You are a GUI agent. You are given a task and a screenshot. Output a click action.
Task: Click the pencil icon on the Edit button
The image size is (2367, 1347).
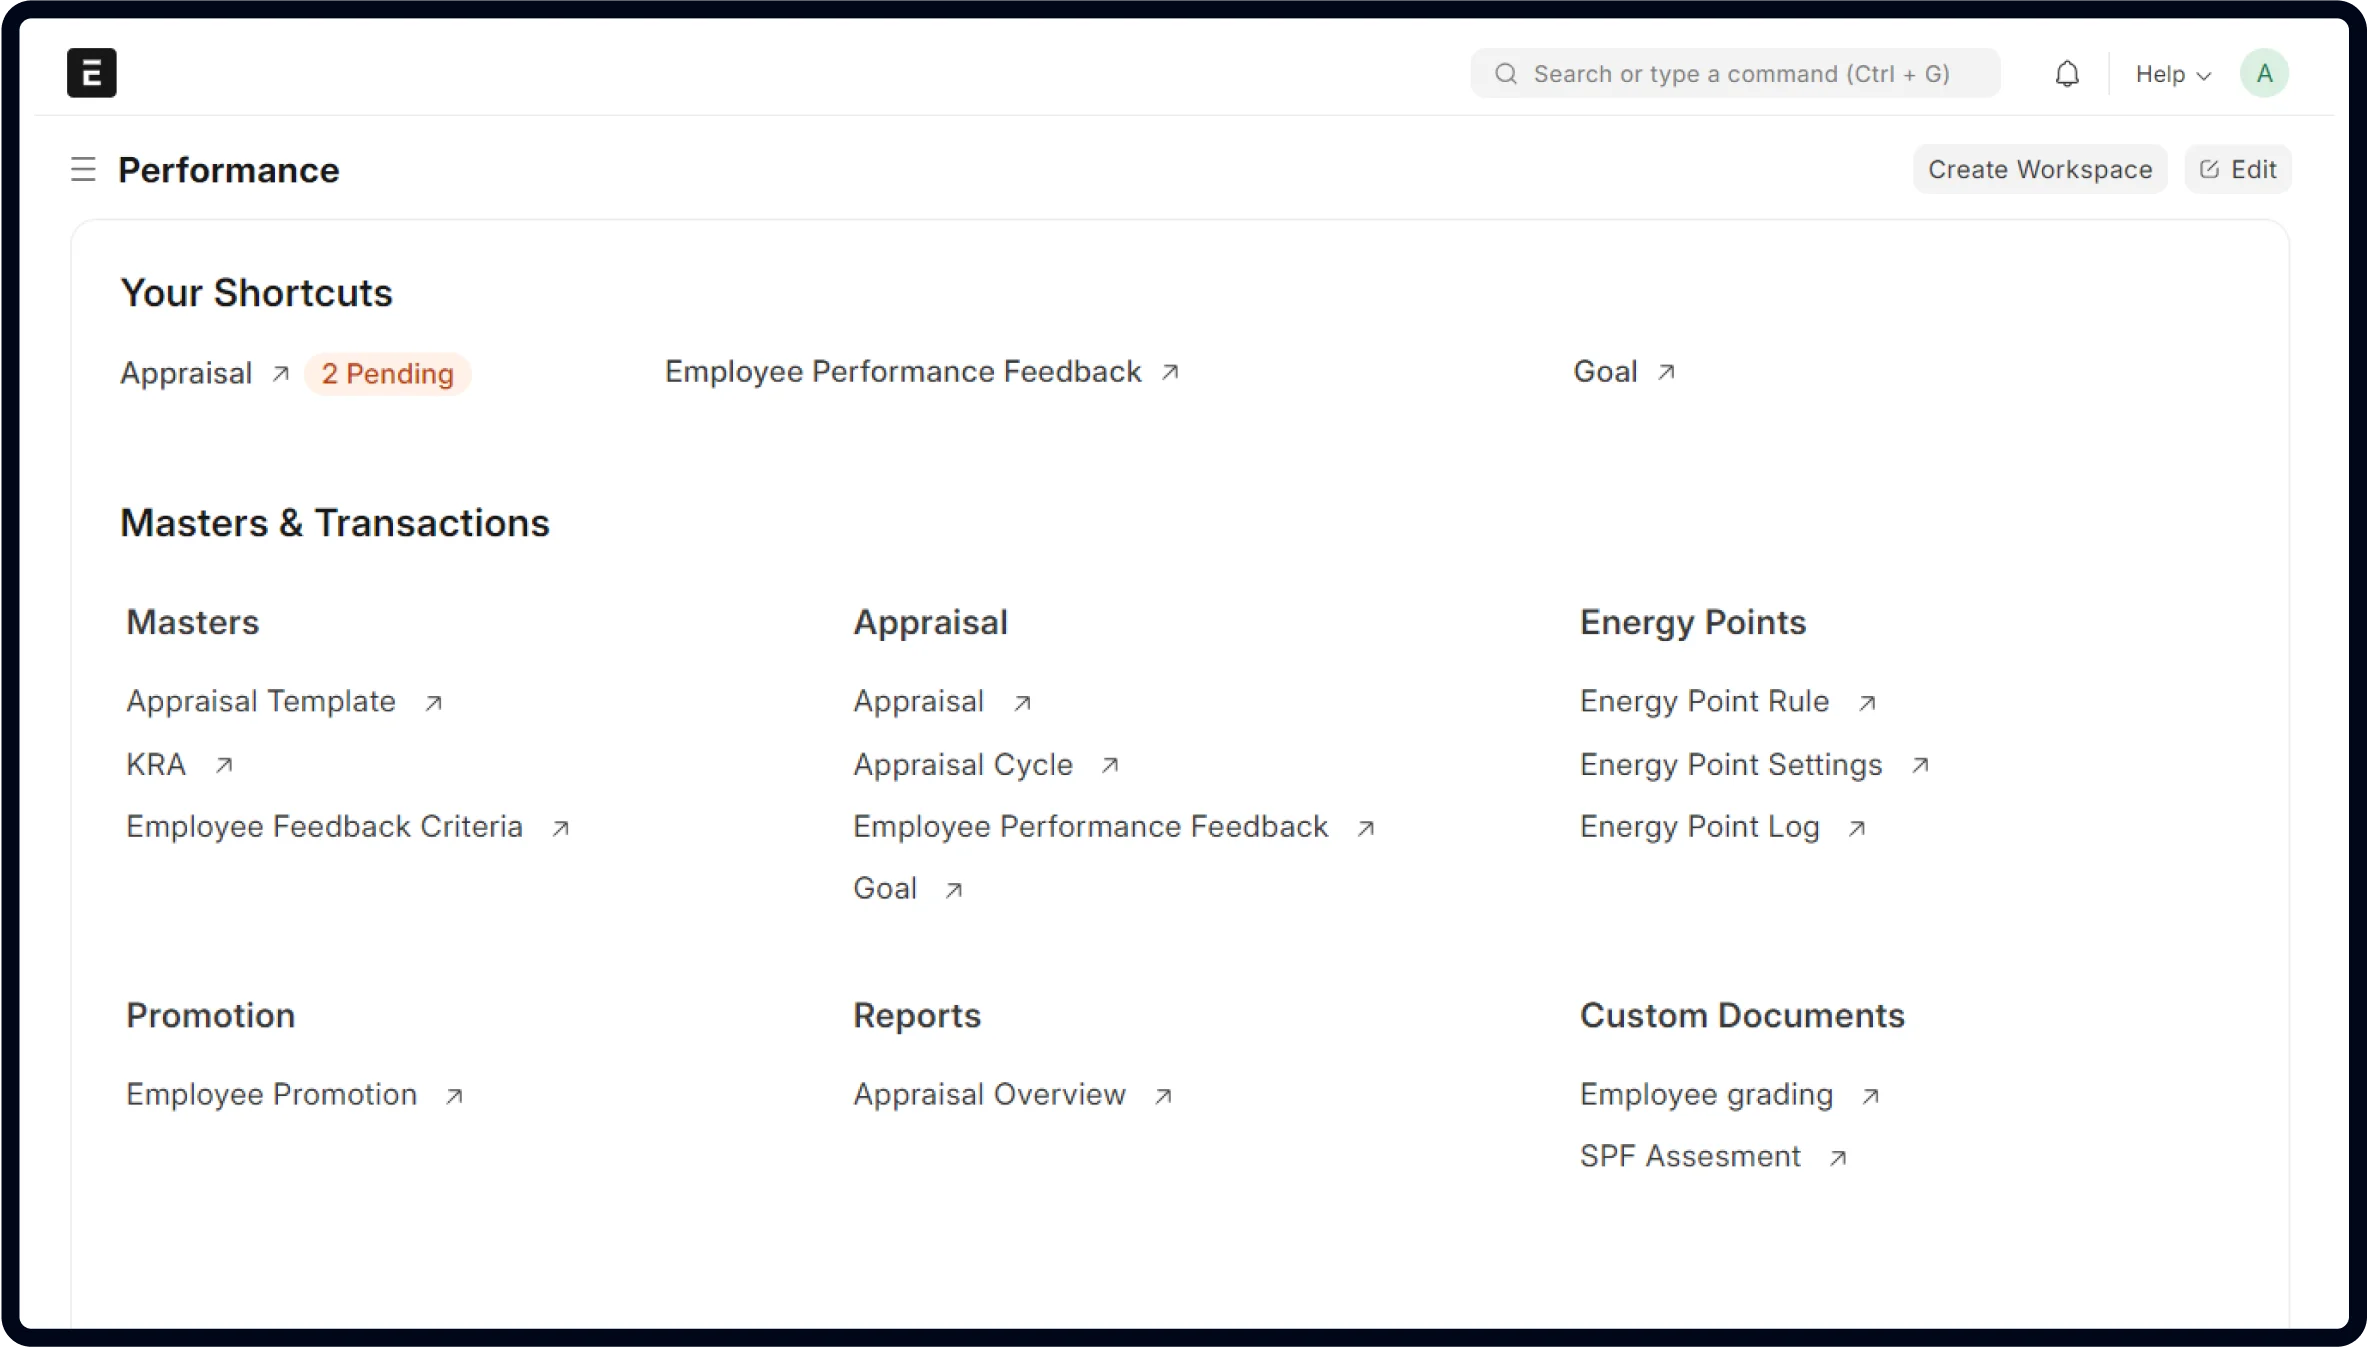(x=2208, y=169)
